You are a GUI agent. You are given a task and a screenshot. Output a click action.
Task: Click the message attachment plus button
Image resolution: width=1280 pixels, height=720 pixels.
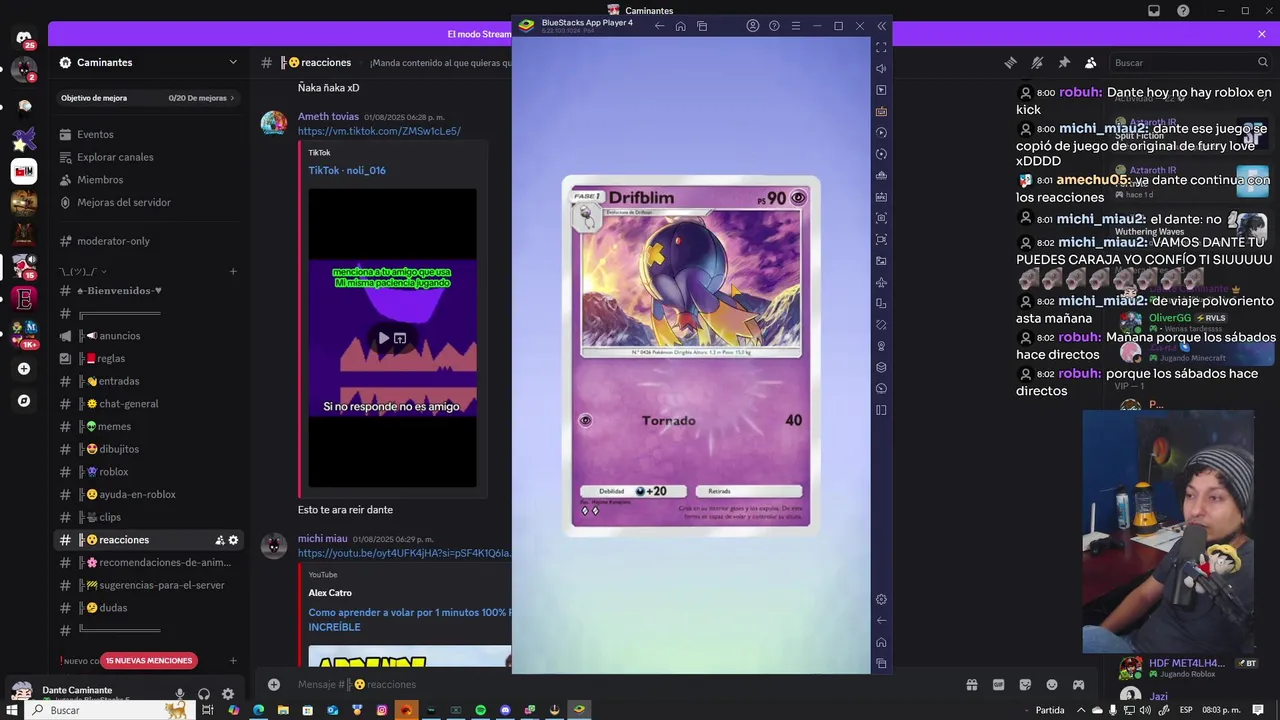coord(273,684)
